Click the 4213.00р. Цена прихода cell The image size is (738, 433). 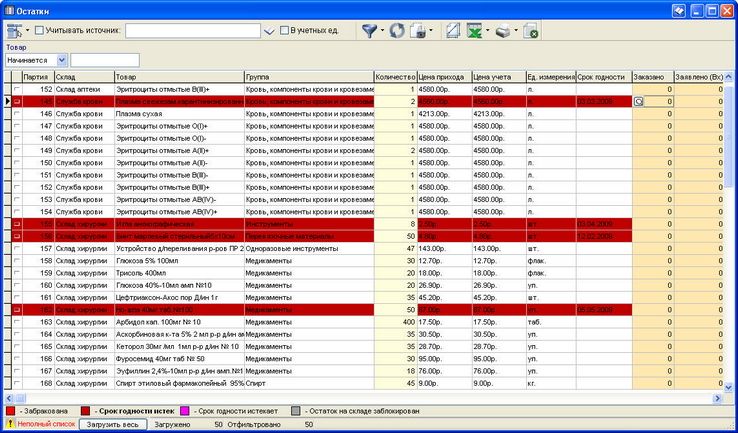(x=445, y=113)
